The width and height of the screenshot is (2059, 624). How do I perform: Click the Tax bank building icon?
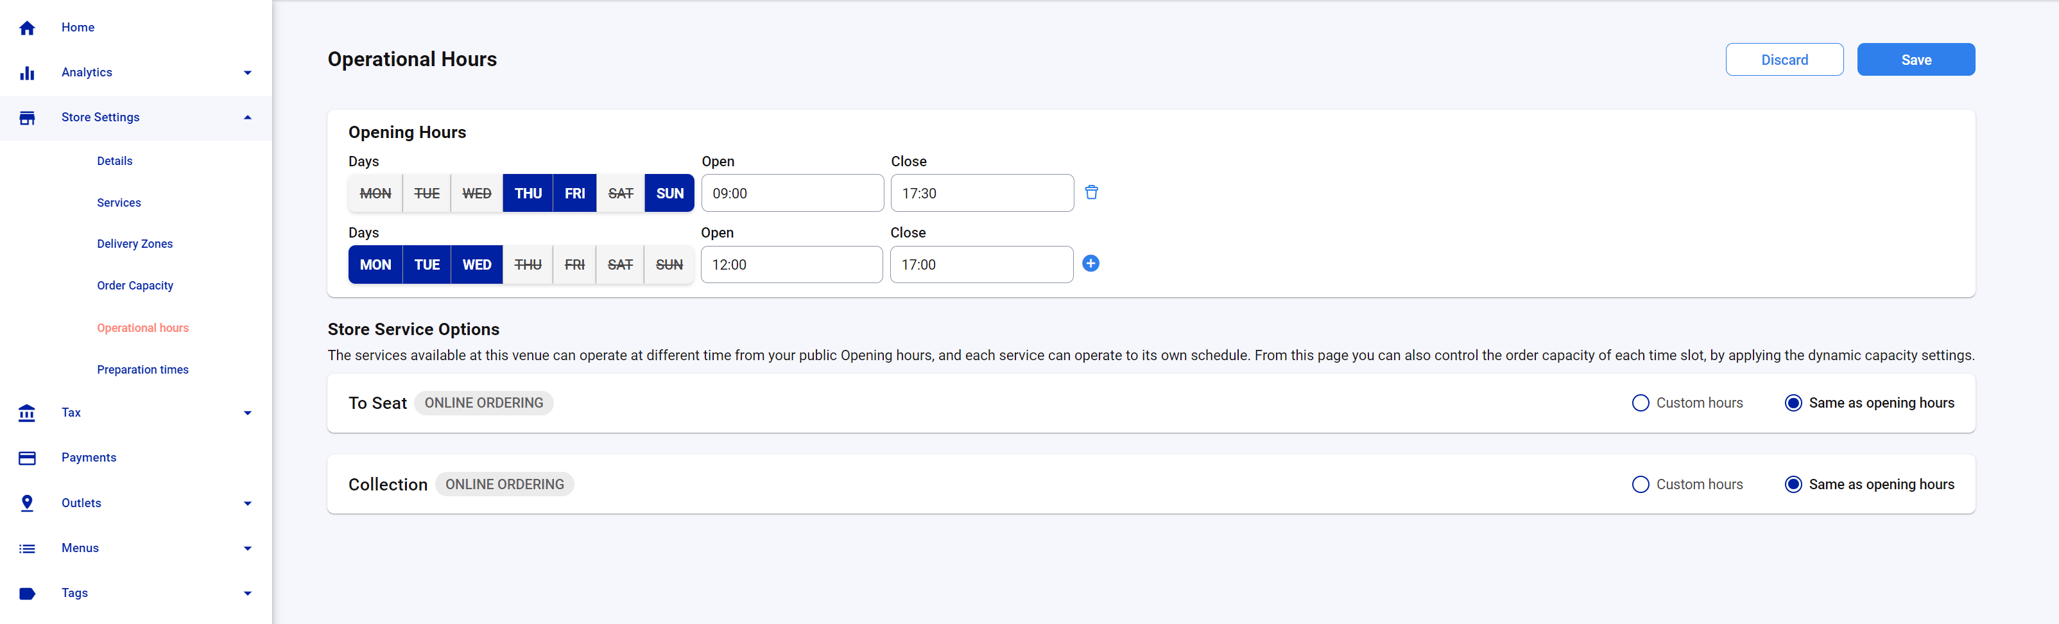tap(27, 413)
